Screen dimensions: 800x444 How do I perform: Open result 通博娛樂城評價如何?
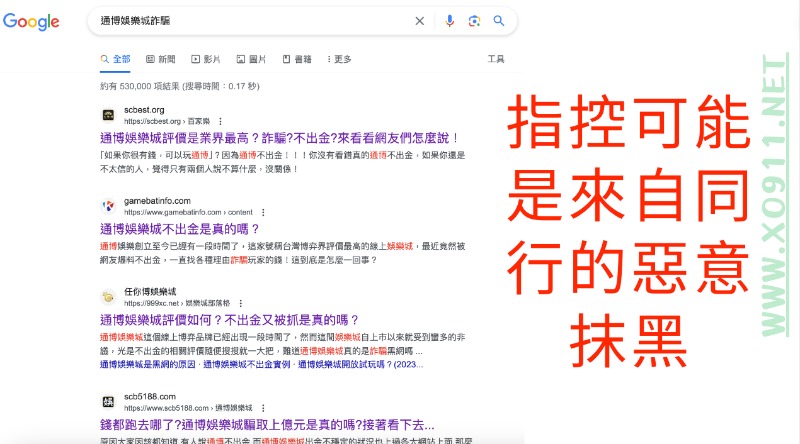(x=230, y=320)
